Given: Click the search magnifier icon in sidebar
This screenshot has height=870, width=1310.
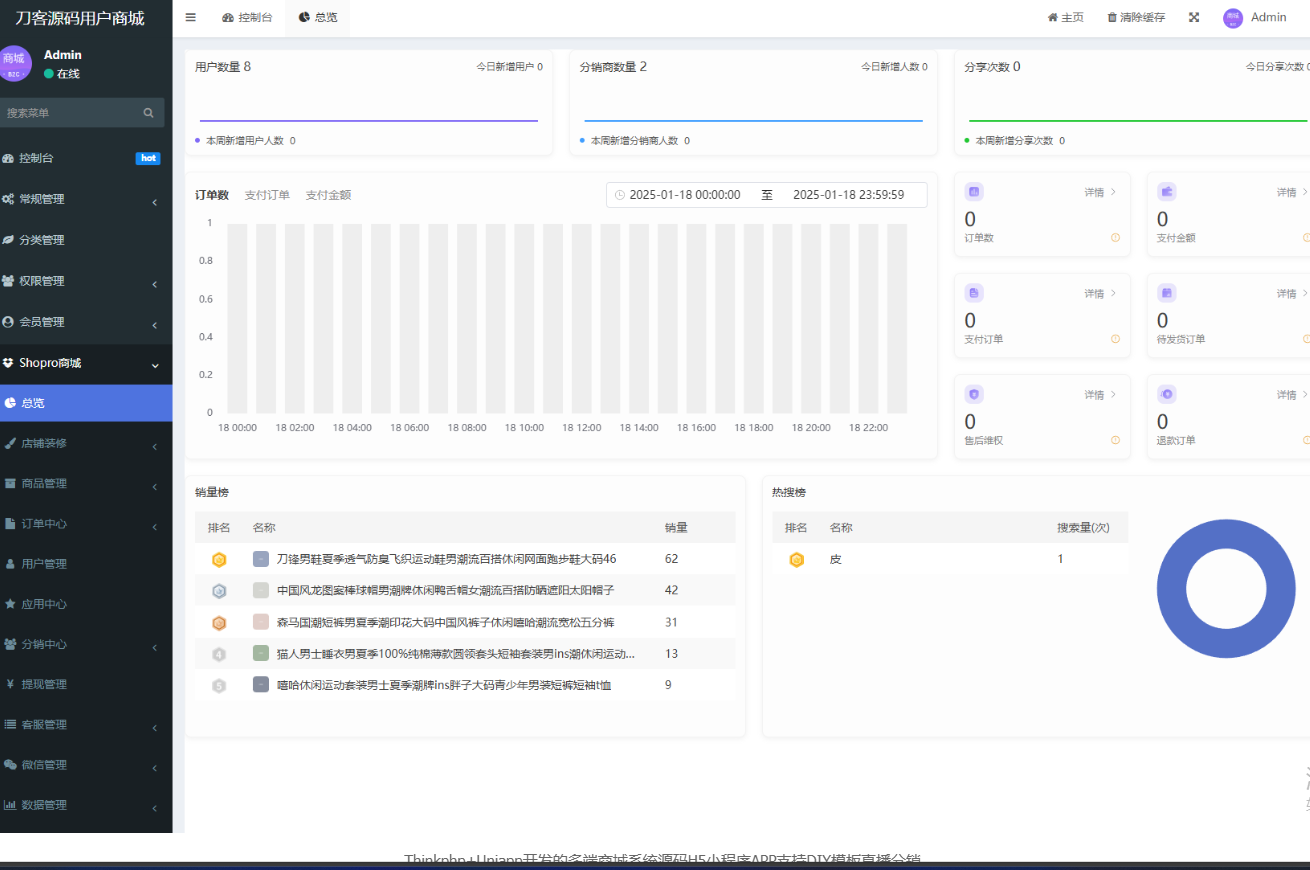Looking at the screenshot, I should (148, 113).
